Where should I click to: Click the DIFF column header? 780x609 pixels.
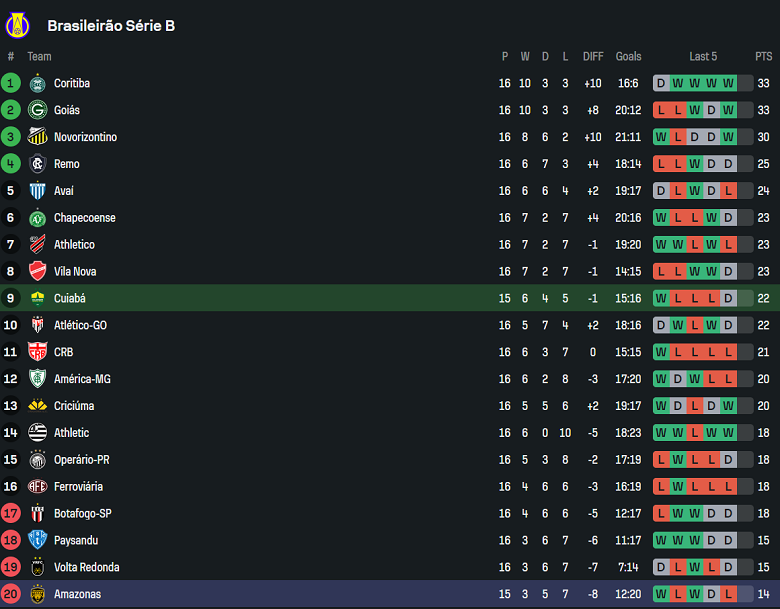pos(593,57)
